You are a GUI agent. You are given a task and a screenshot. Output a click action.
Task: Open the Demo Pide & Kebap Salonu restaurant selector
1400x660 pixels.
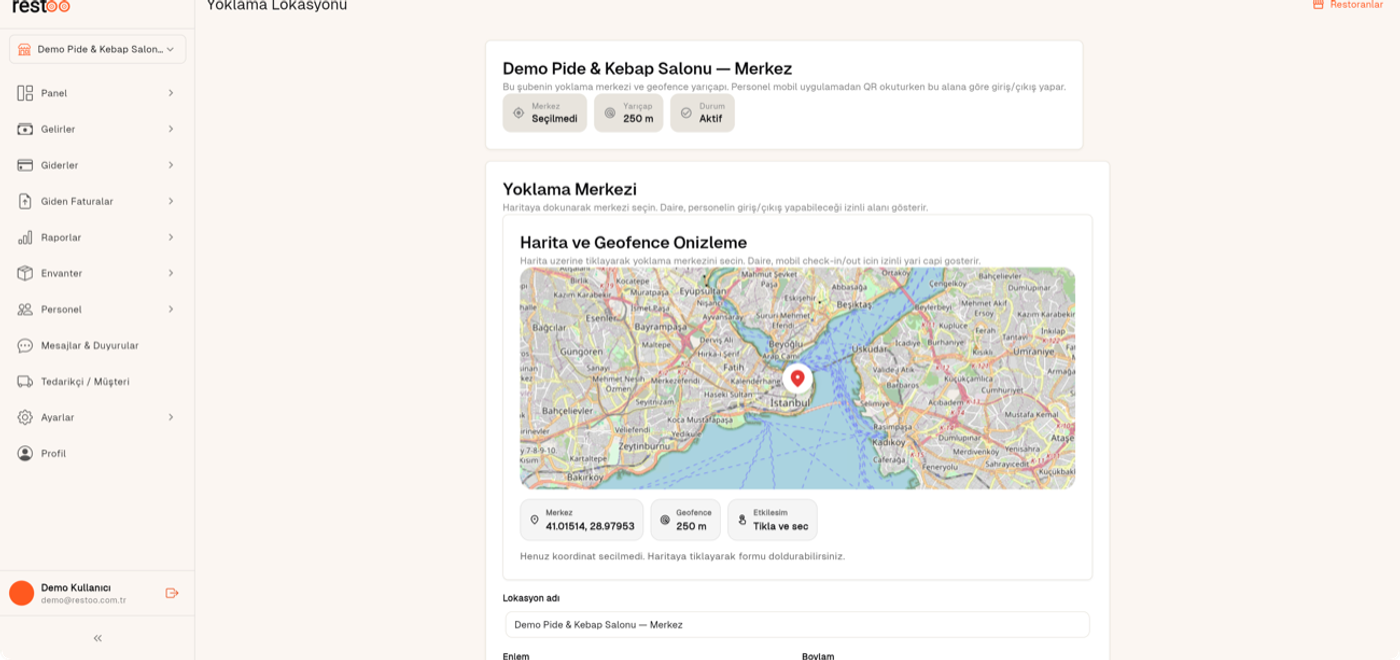[97, 49]
